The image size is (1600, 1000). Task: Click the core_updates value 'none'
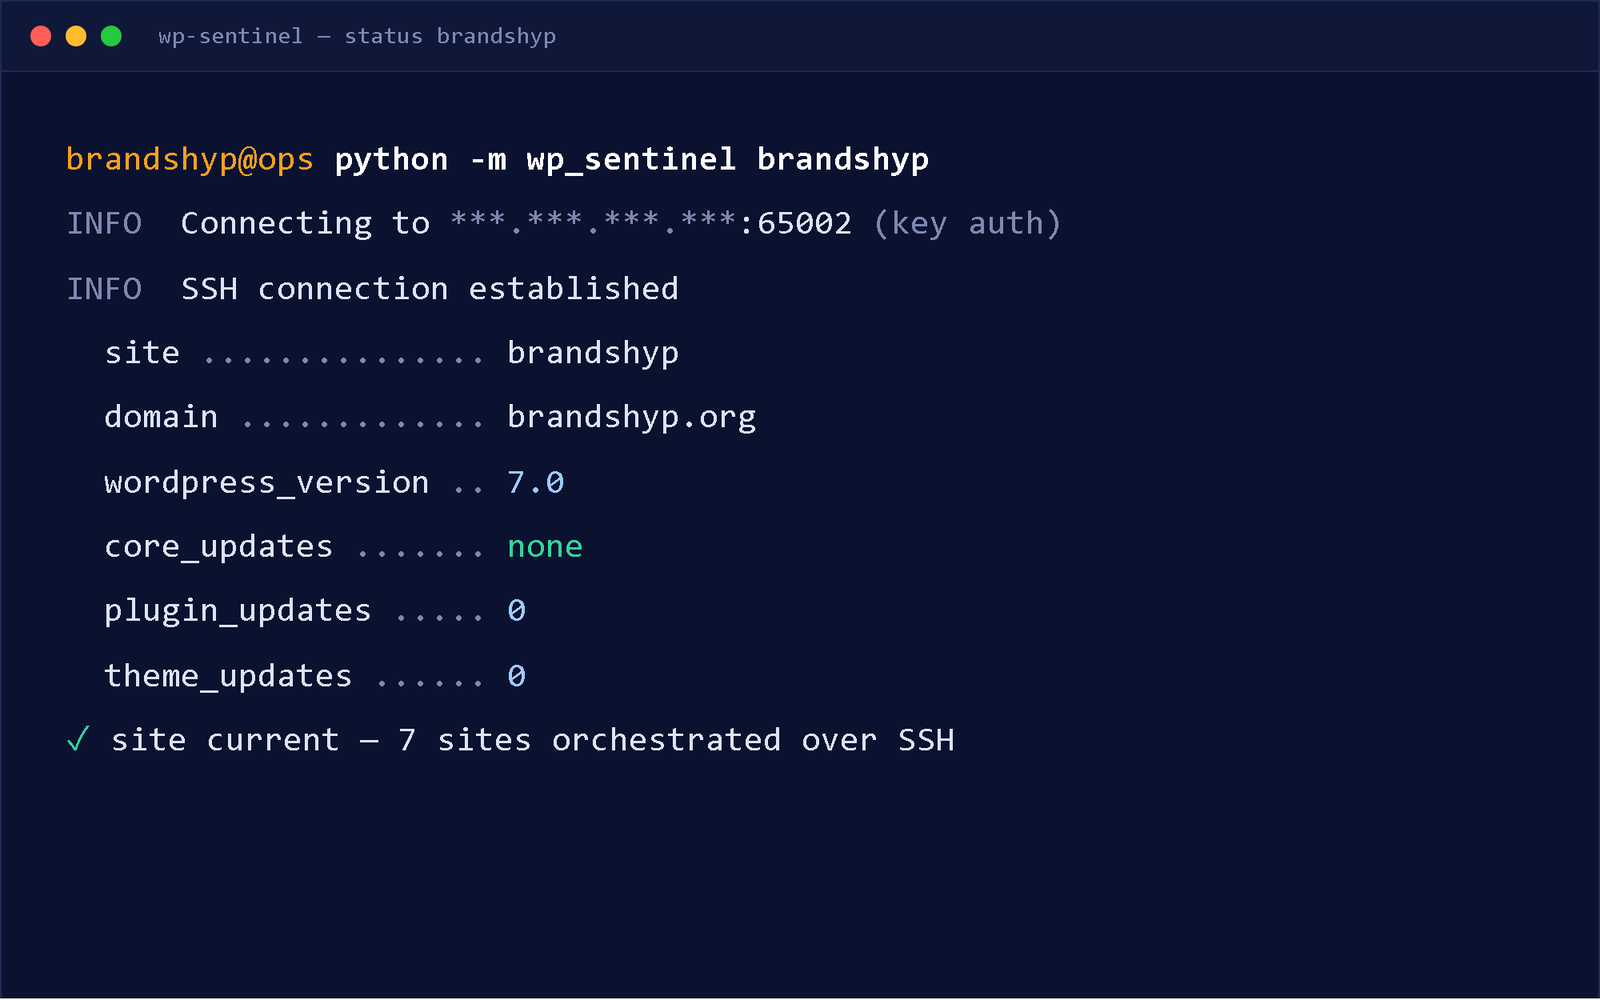[x=545, y=547]
